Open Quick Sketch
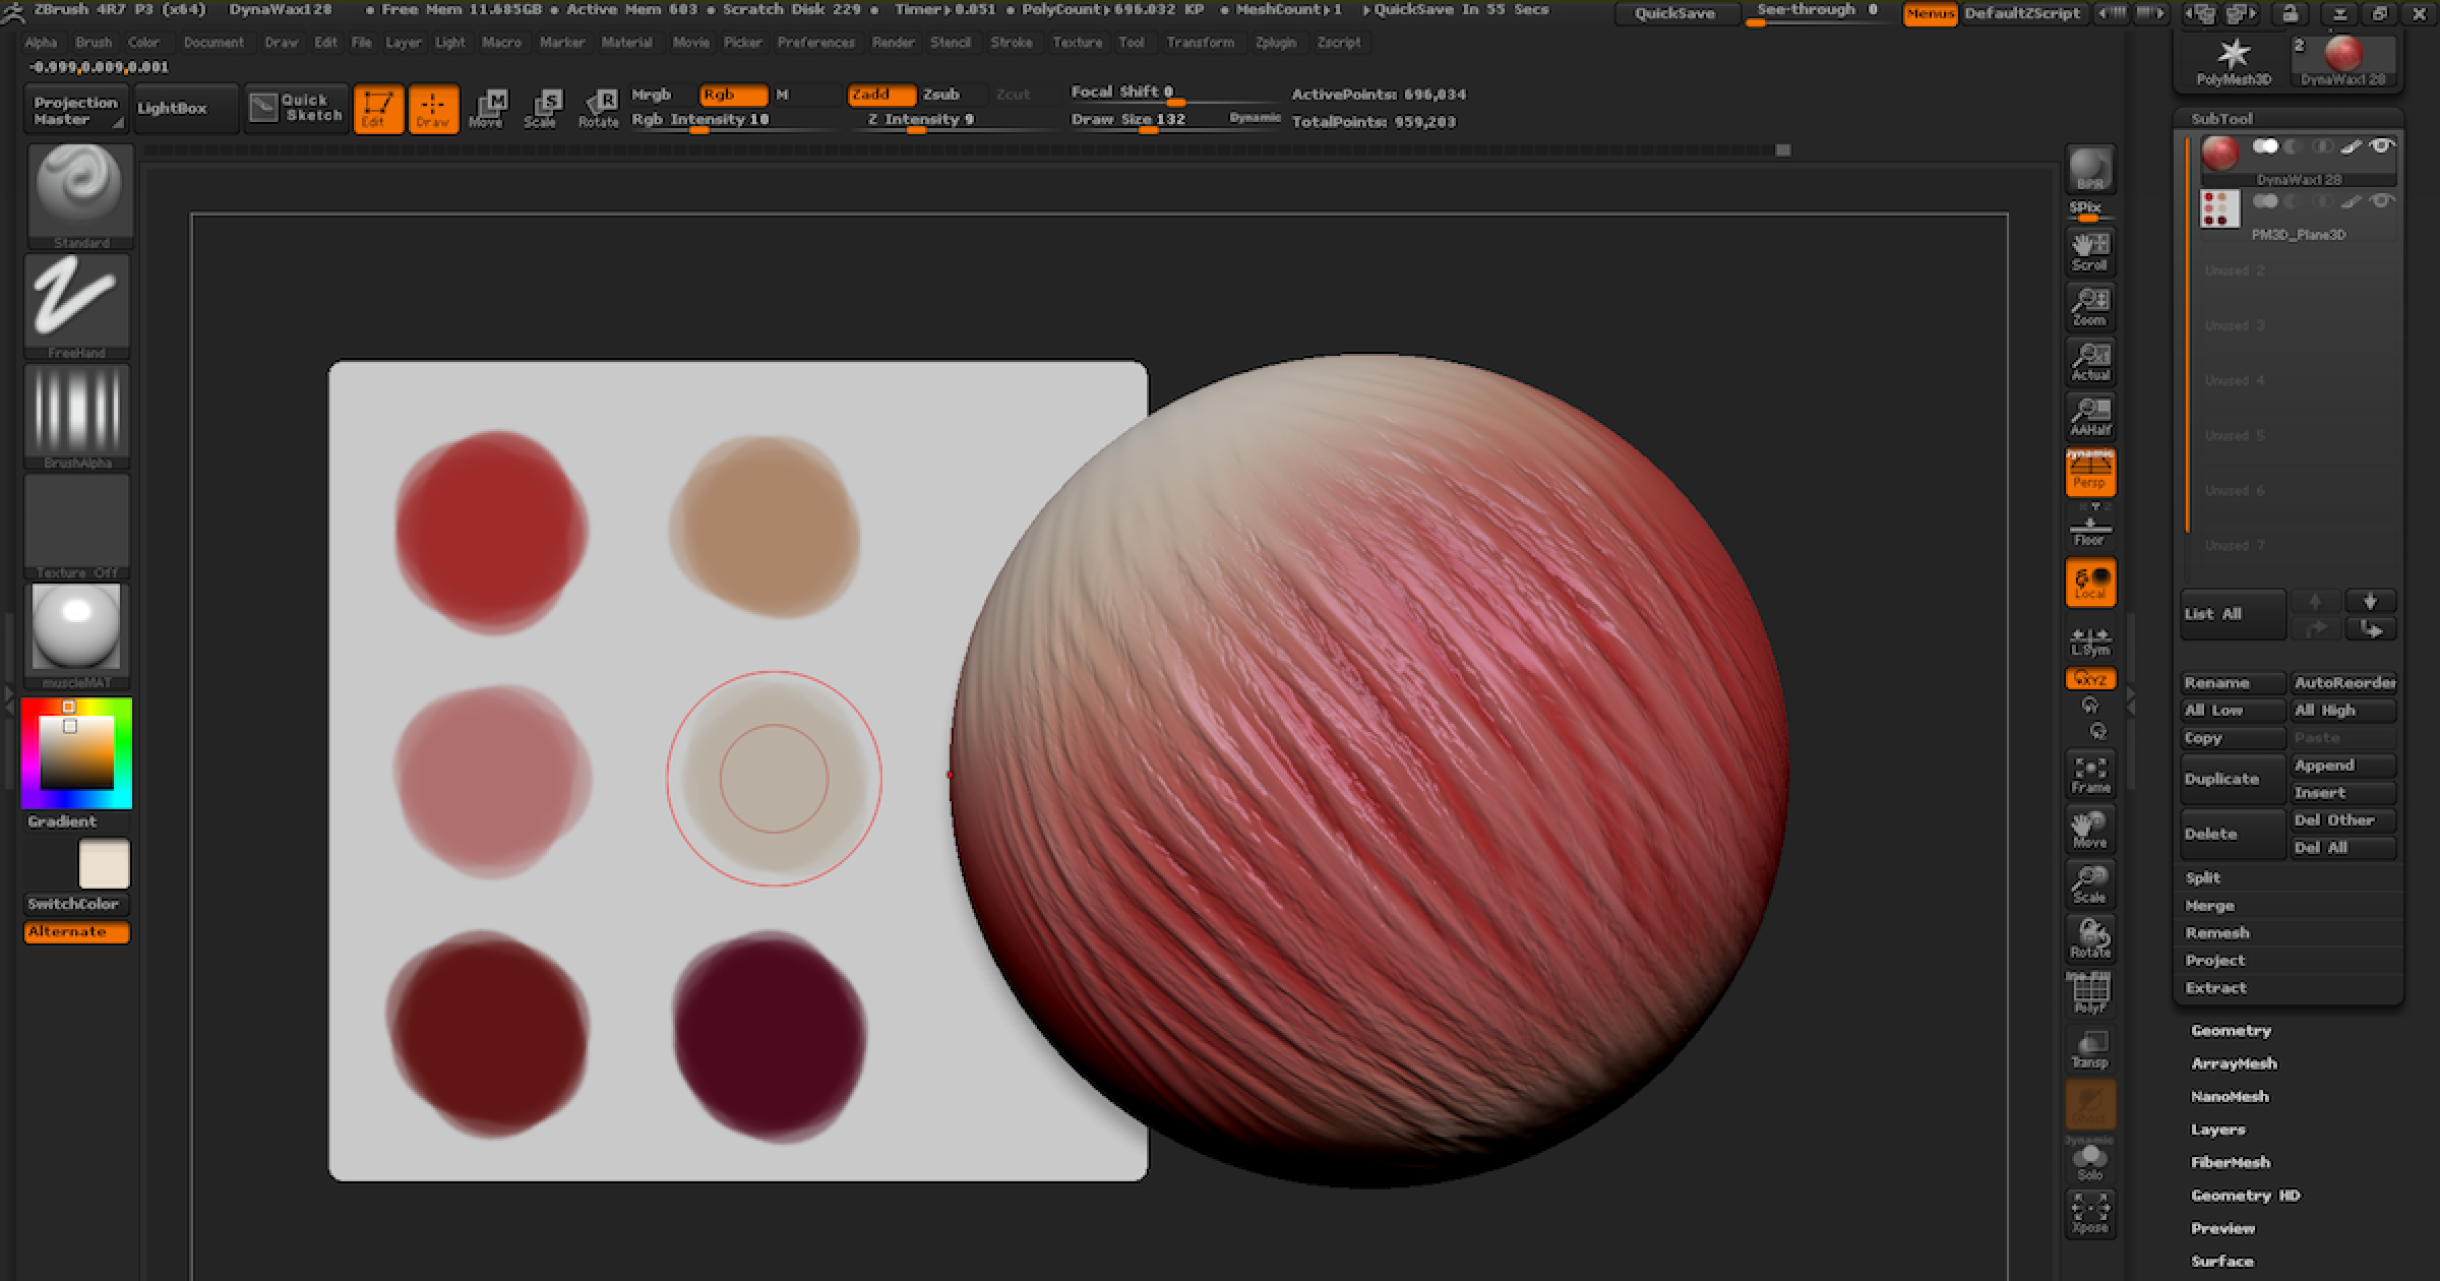The height and width of the screenshot is (1281, 2440). point(296,108)
